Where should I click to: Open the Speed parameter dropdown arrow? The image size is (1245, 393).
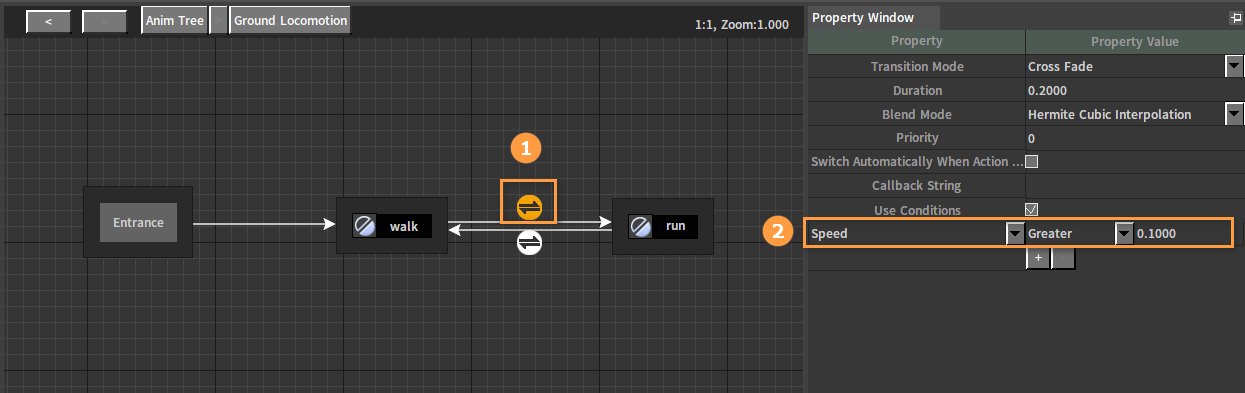(1014, 234)
